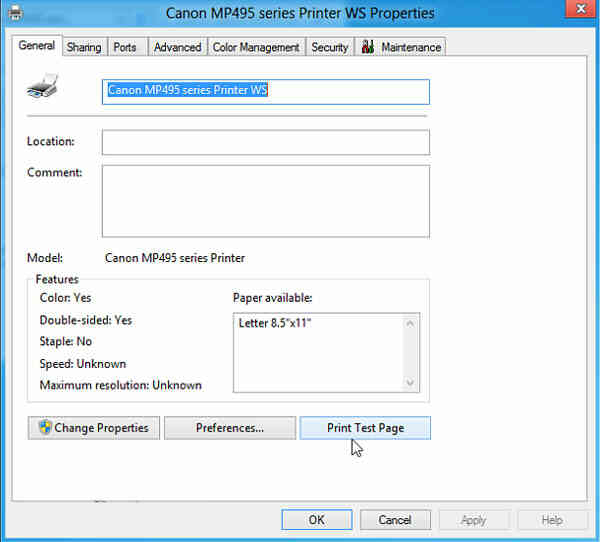Close the printer Properties dialog

point(581,9)
